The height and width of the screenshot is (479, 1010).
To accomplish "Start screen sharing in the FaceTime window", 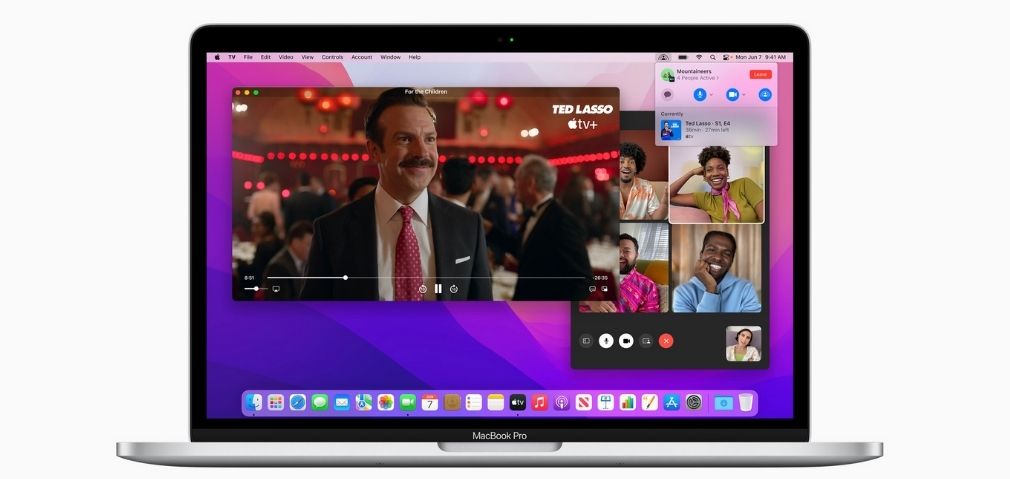I will click(646, 341).
